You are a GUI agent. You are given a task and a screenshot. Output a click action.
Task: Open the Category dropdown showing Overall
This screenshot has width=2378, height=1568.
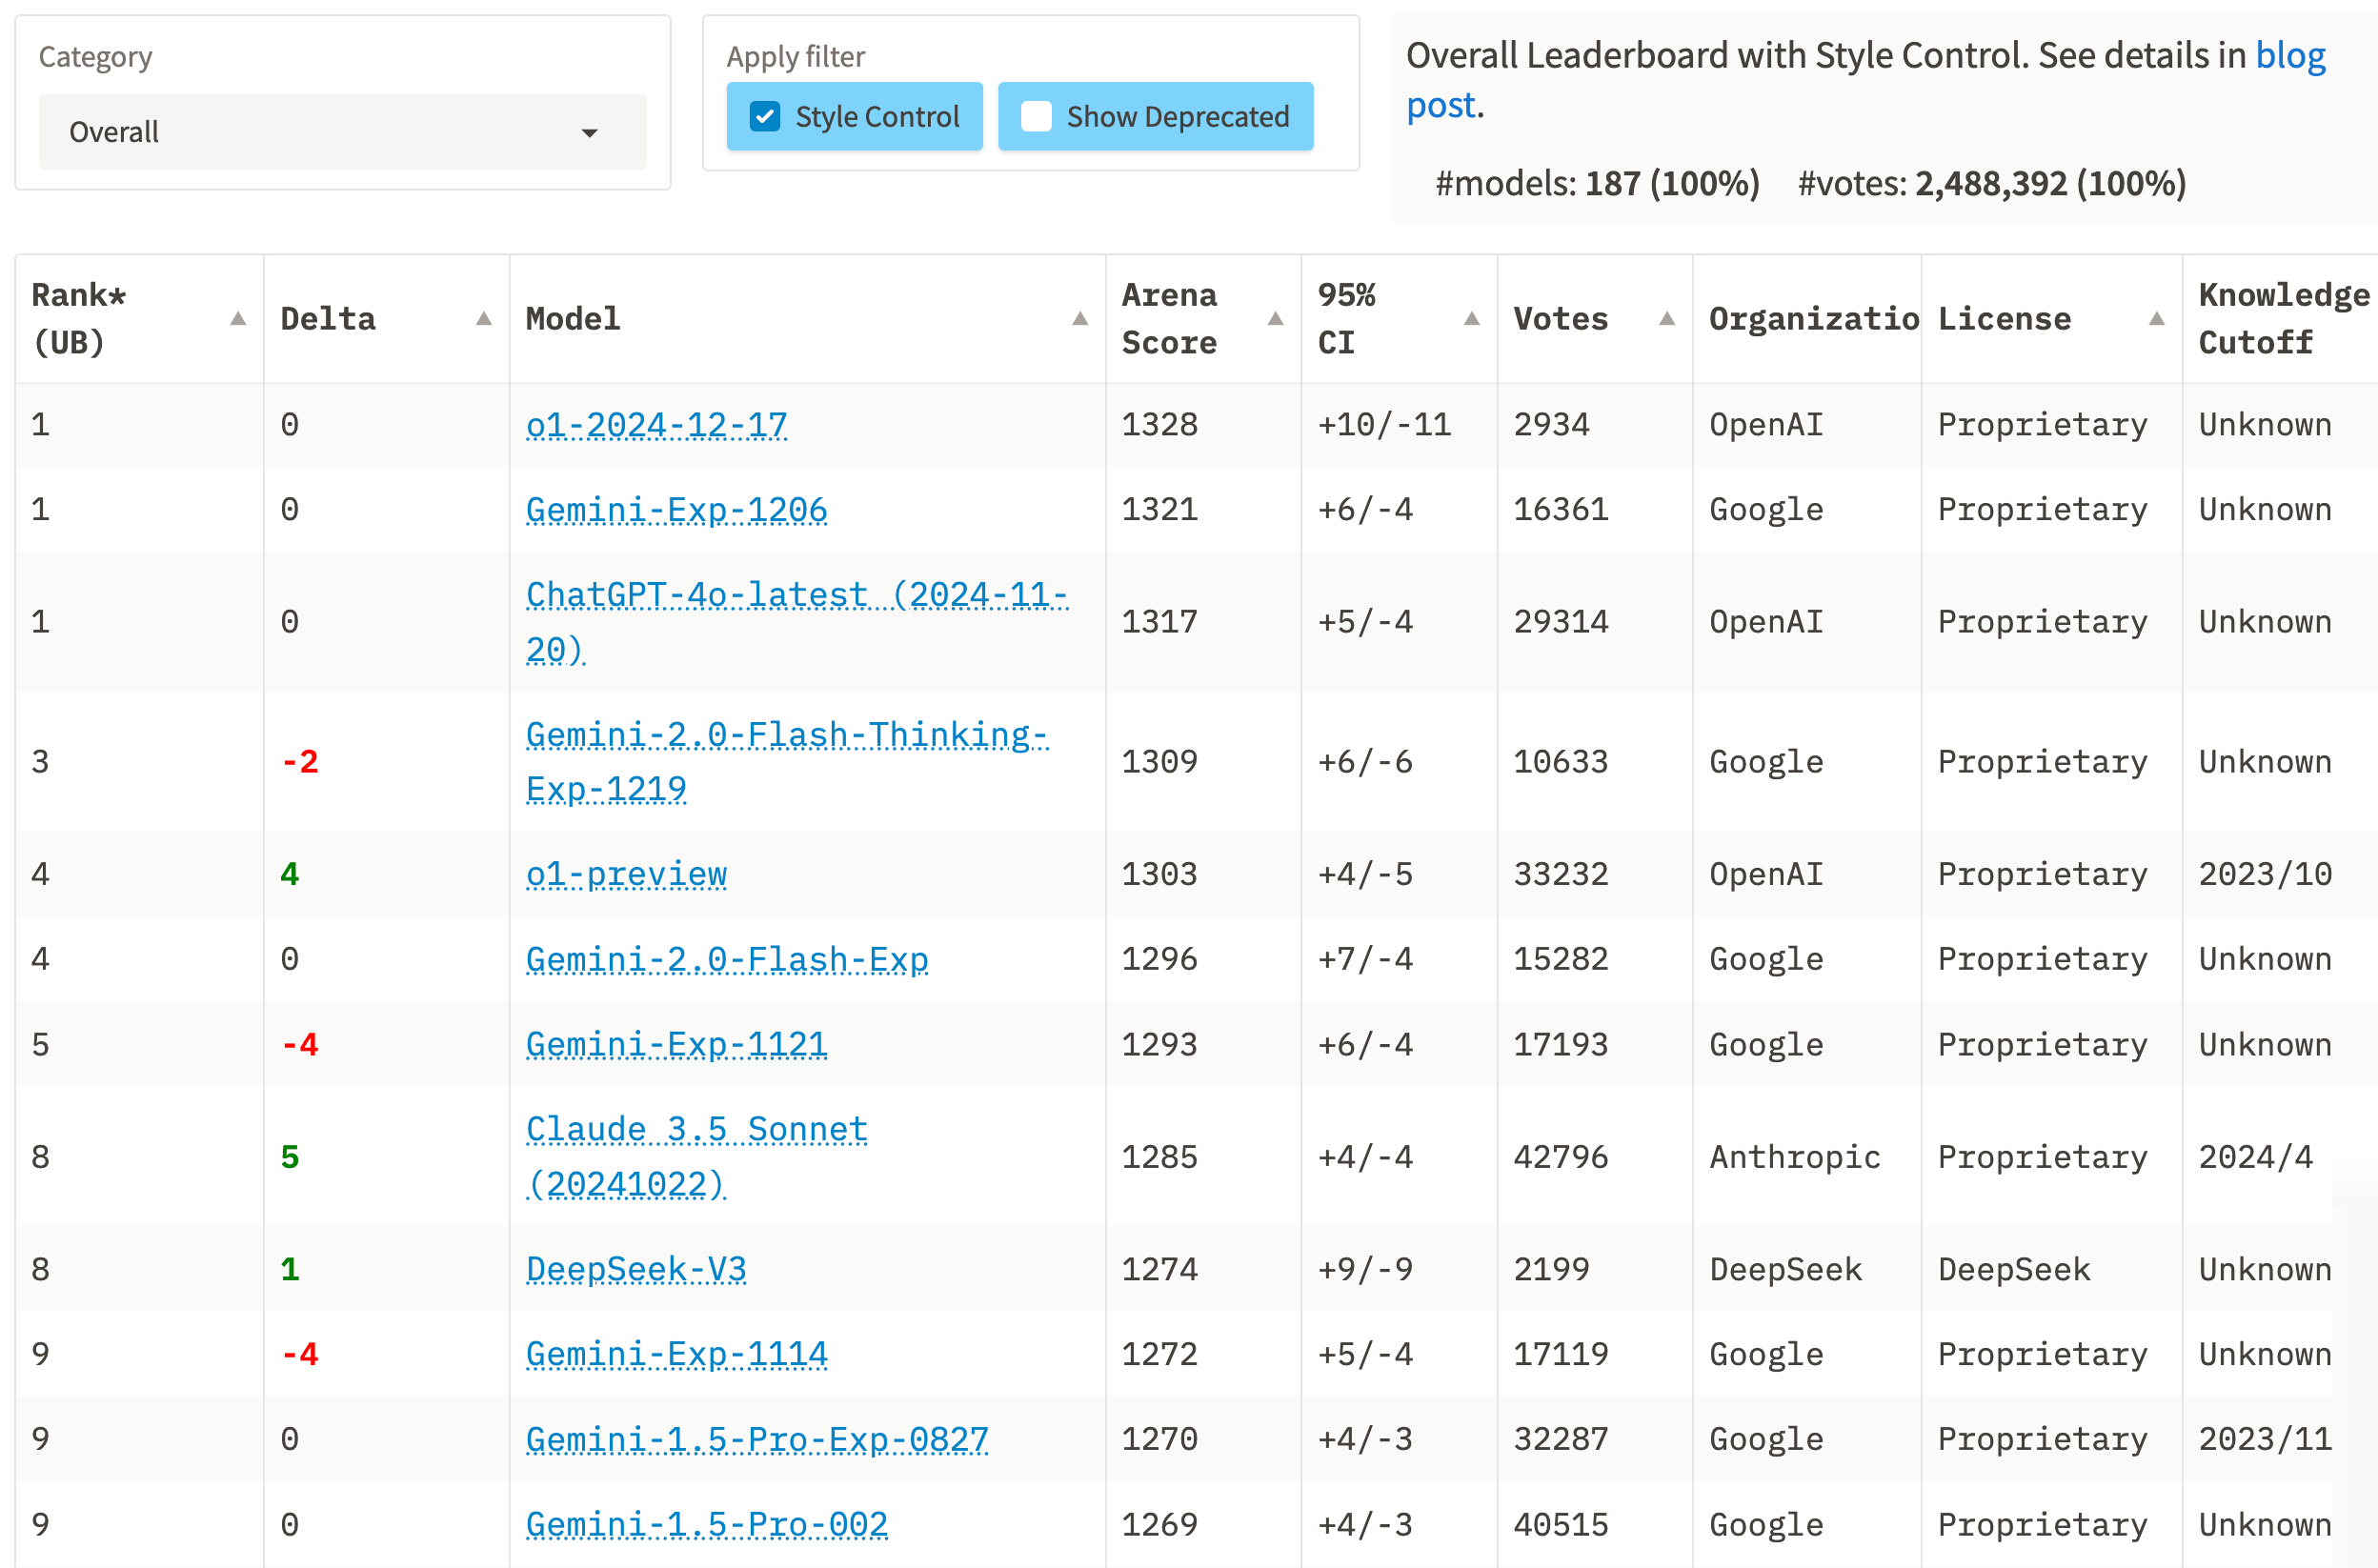341,132
